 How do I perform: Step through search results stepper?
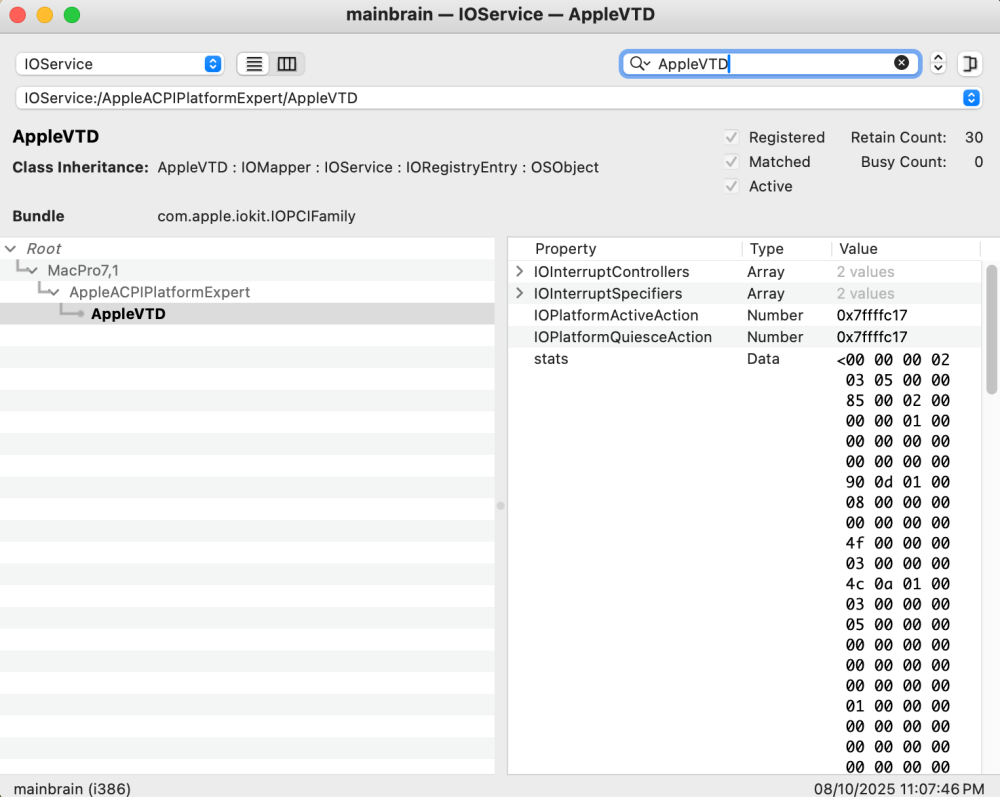938,63
